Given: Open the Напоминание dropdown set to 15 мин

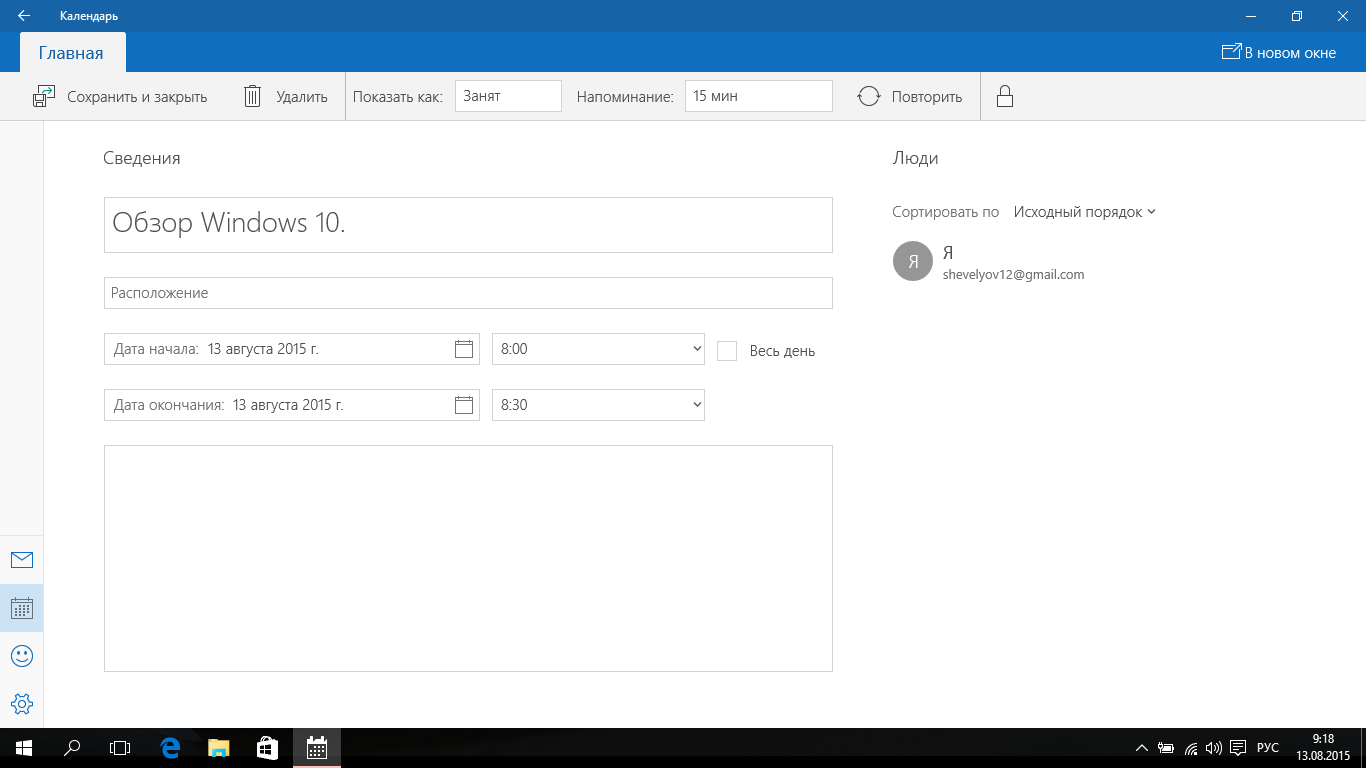Looking at the screenshot, I should coord(758,96).
